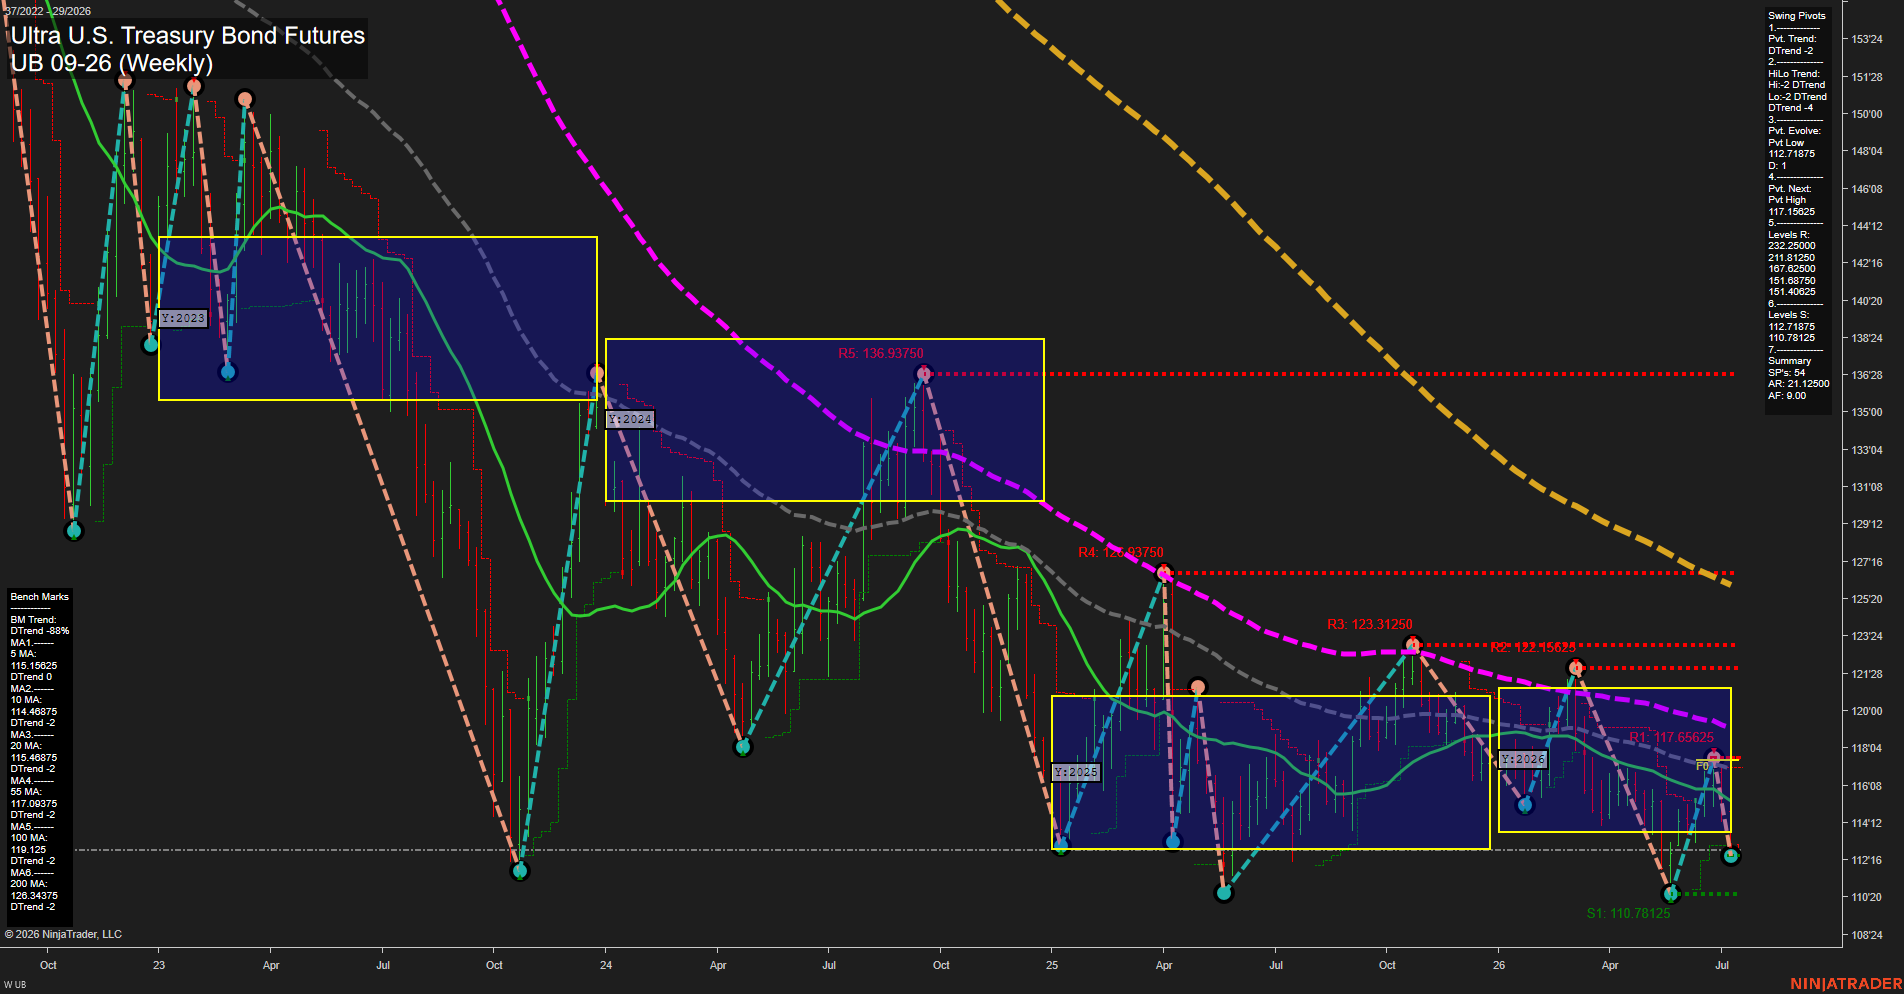Click the S1: 110.78125 support label on chart
Image resolution: width=1904 pixels, height=994 pixels.
coord(1628,913)
